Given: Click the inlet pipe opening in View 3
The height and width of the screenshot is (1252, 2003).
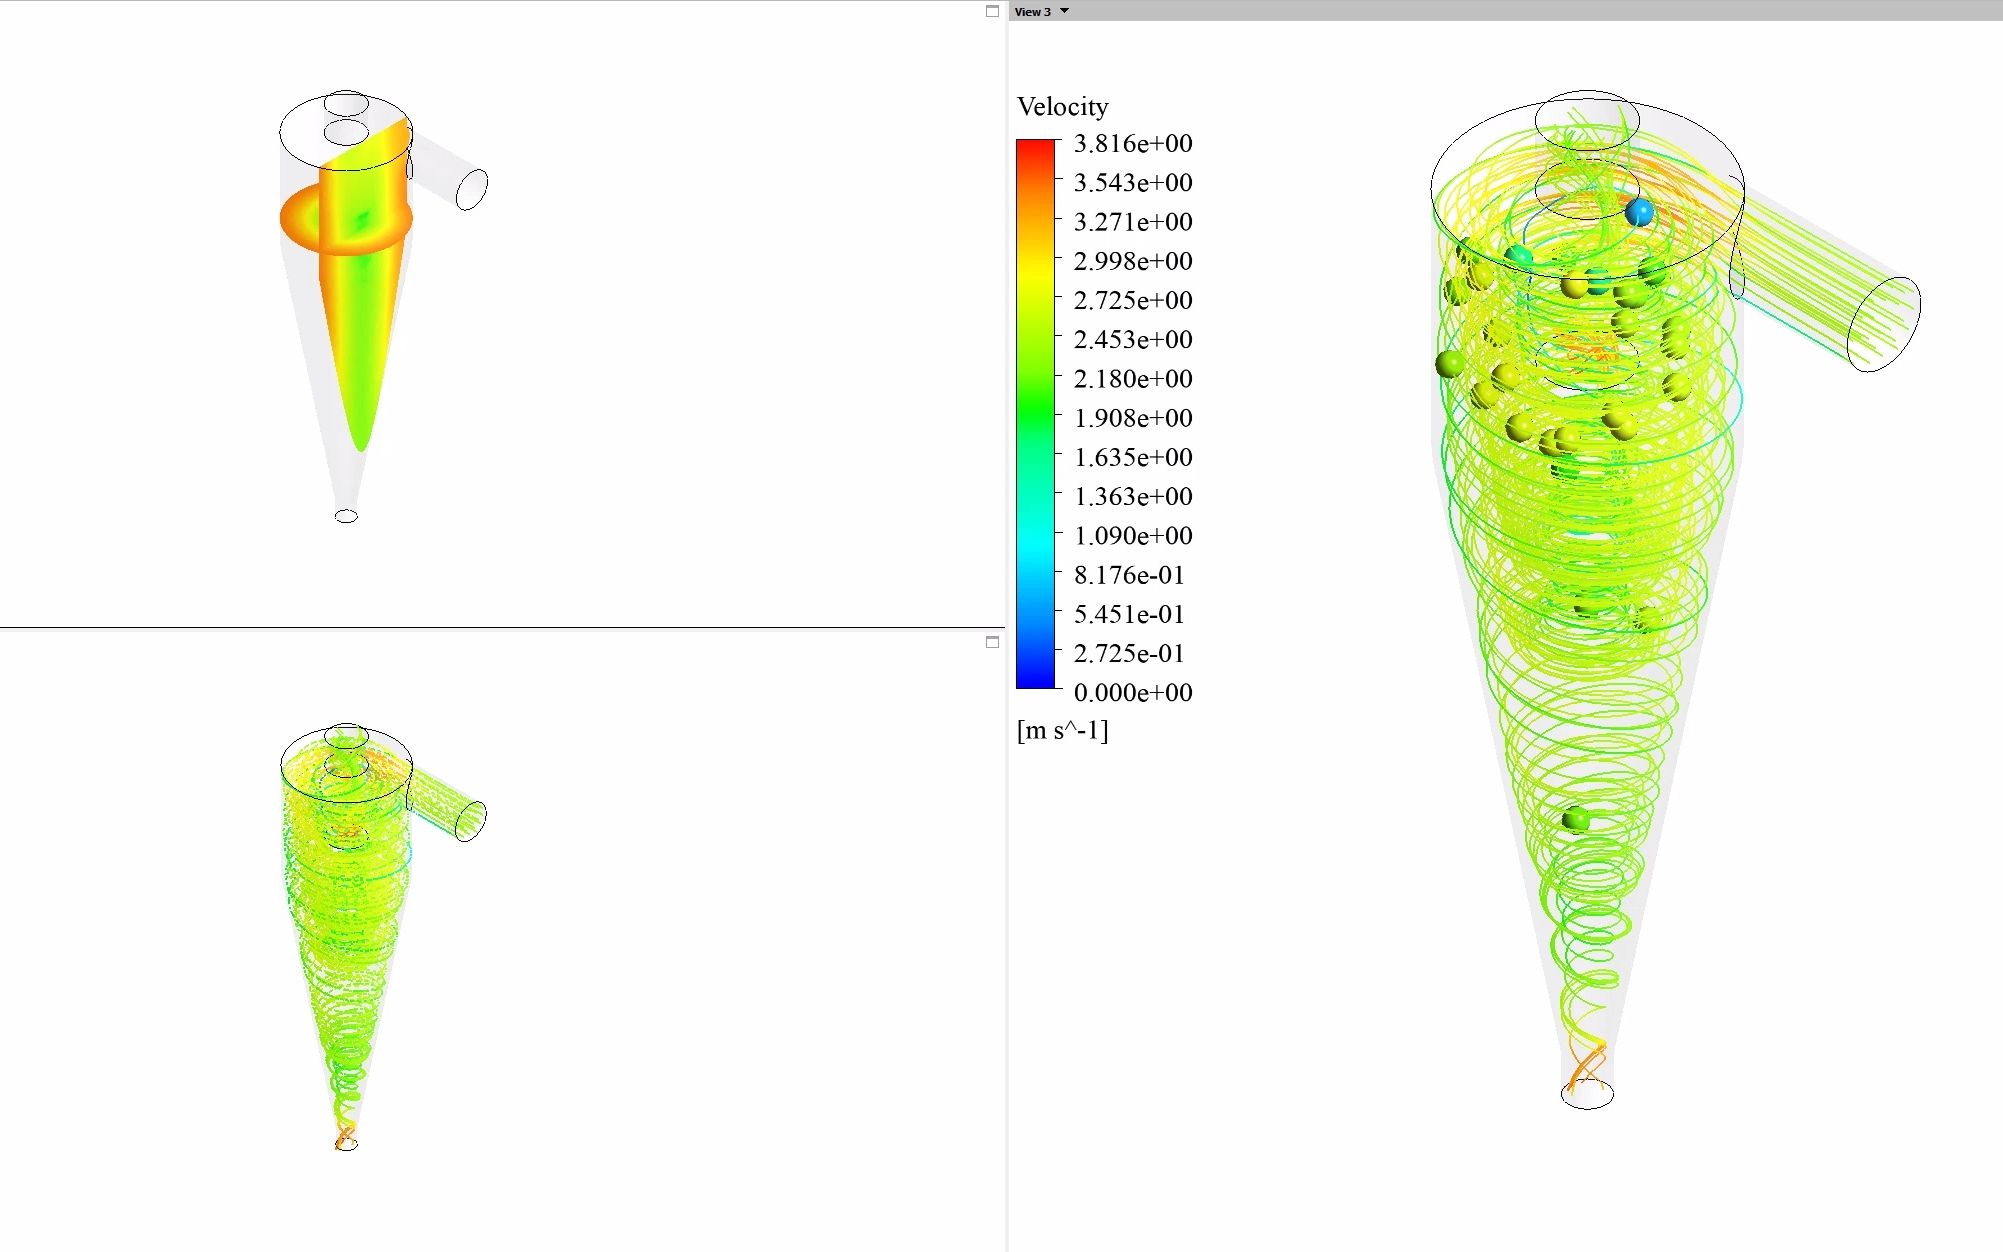Looking at the screenshot, I should pos(1883,325).
